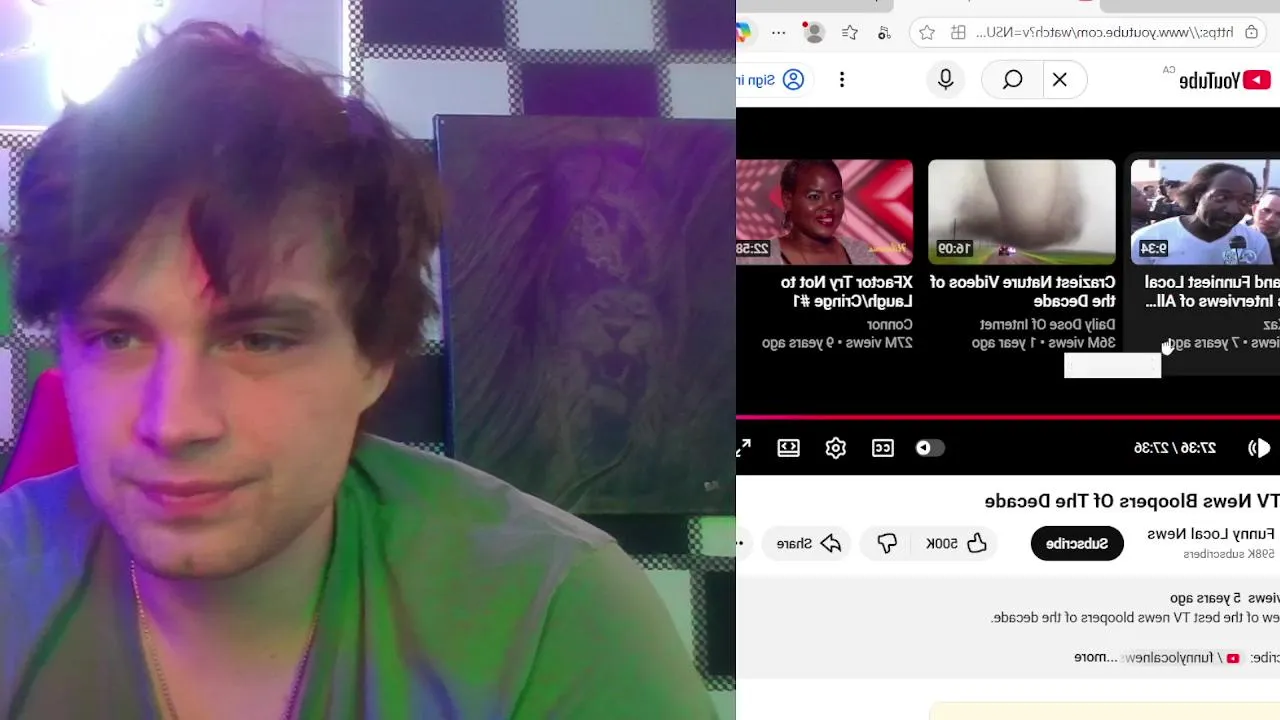Open the XFactor Try Not to Laugh thumbnail
Viewport: 1280px width, 720px height.
[824, 212]
